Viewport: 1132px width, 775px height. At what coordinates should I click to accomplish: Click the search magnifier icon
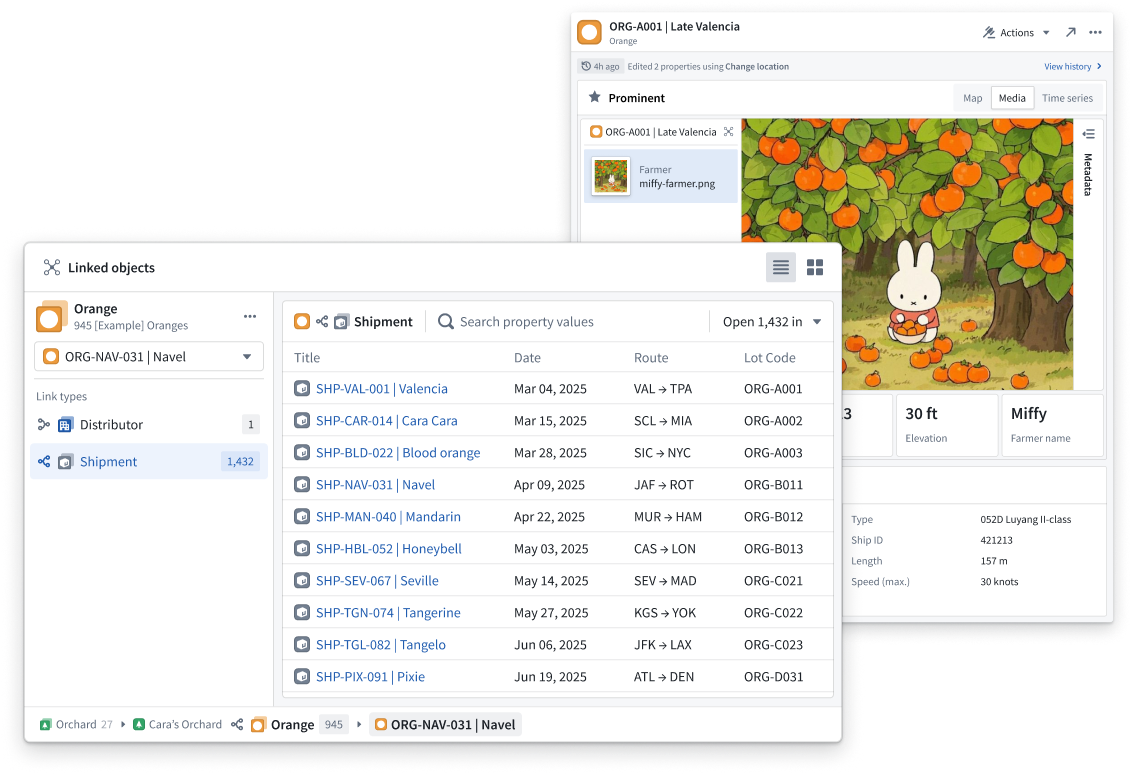coord(446,322)
